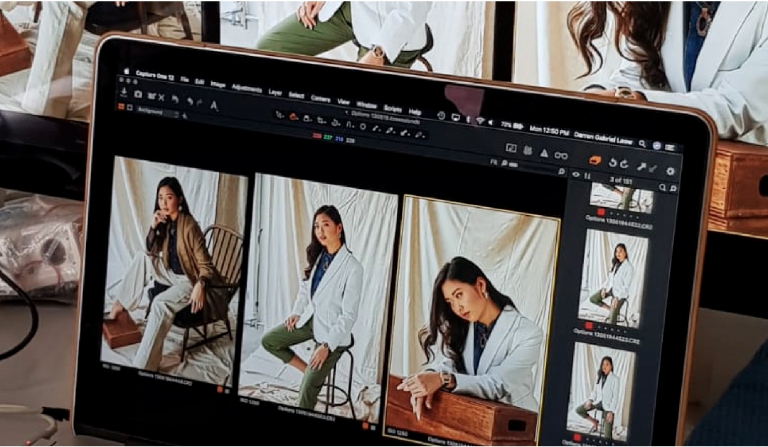Viewport: 768px width, 447px height.
Task: Choose the Keystone cursor tool
Action: [x=349, y=124]
